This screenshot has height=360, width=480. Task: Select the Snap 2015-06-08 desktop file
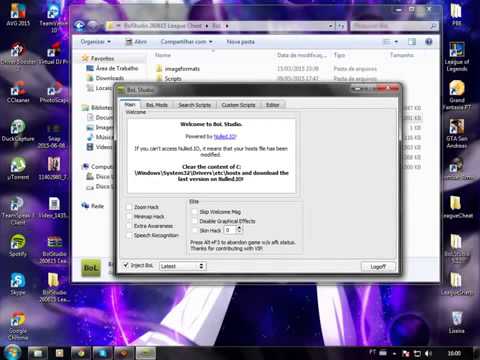click(x=53, y=137)
